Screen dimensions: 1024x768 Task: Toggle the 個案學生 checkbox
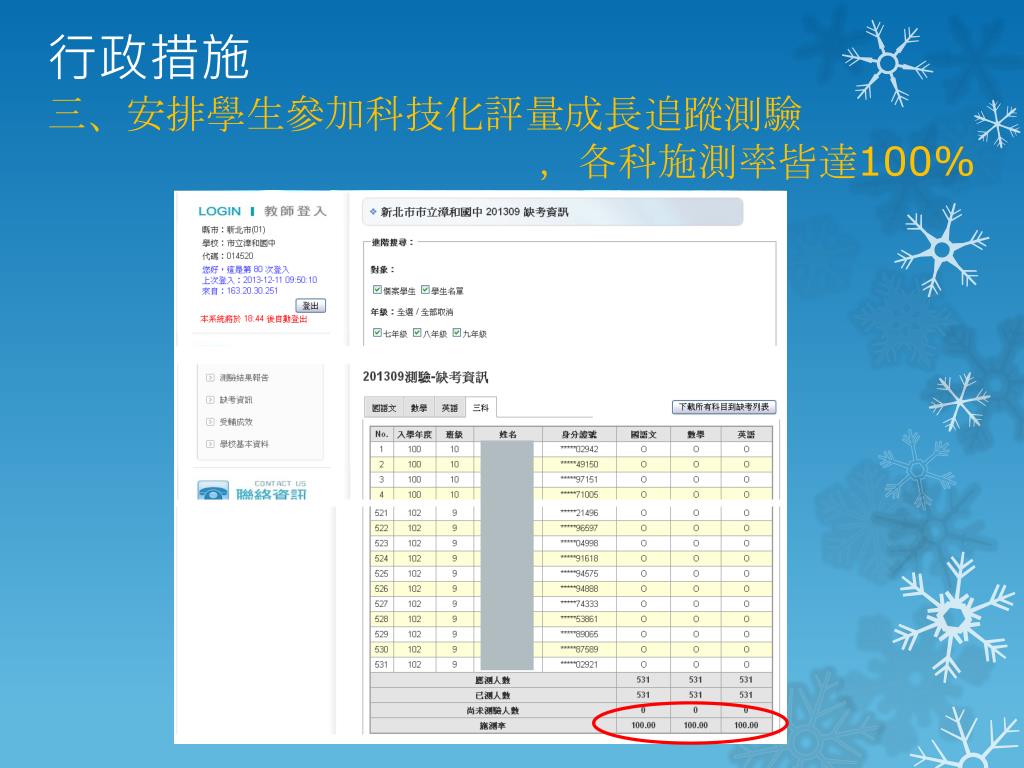377,289
